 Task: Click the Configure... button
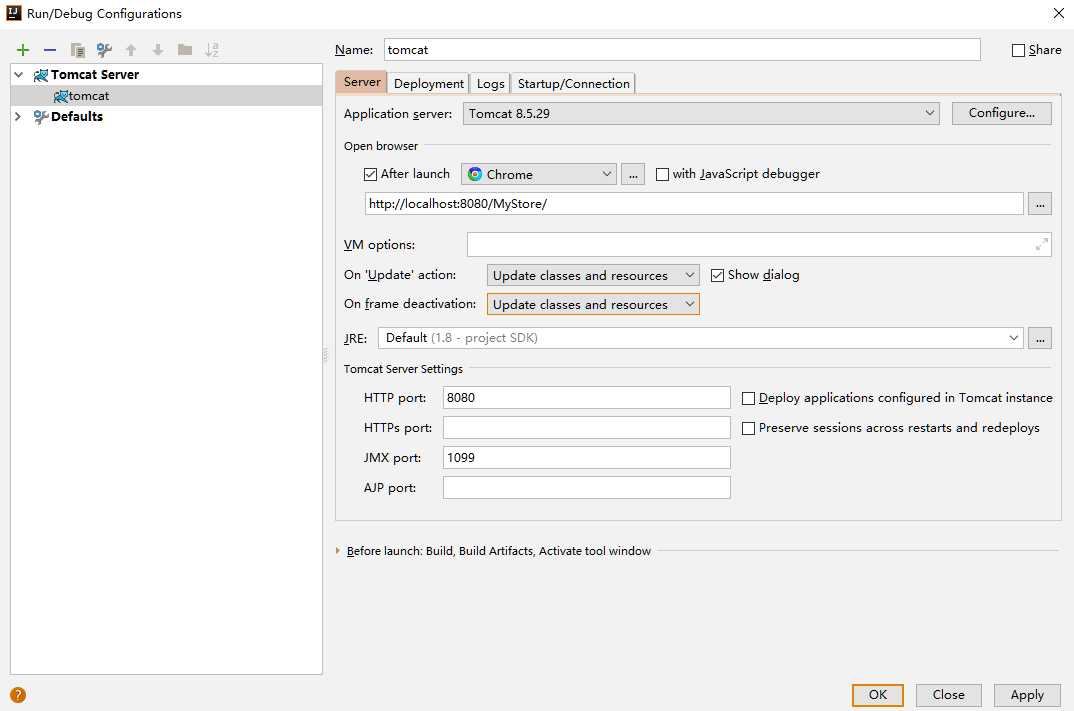pos(1001,113)
